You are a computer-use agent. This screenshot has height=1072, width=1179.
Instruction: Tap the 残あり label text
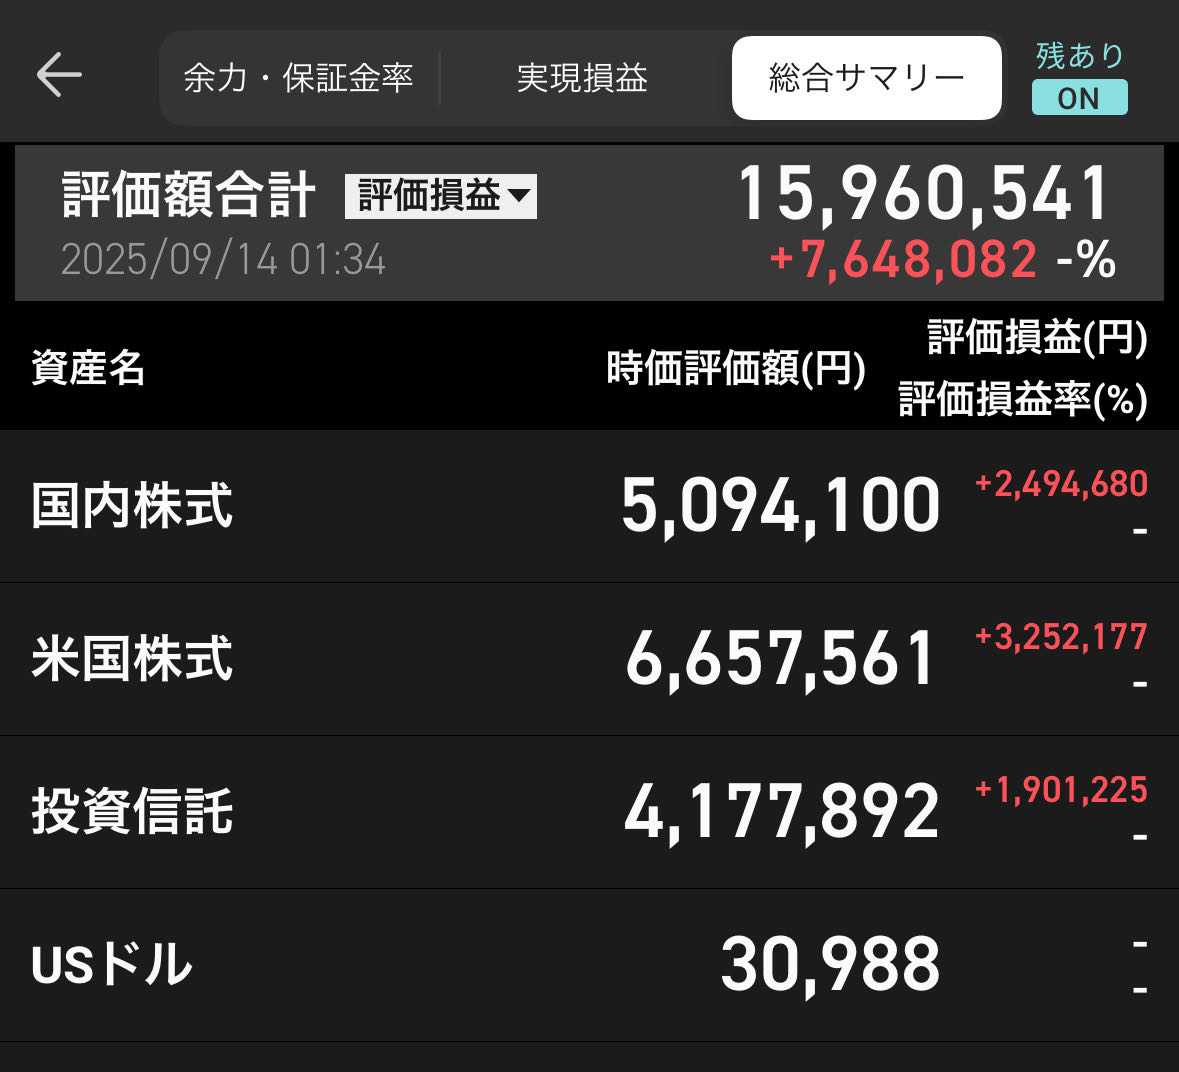tap(1080, 56)
